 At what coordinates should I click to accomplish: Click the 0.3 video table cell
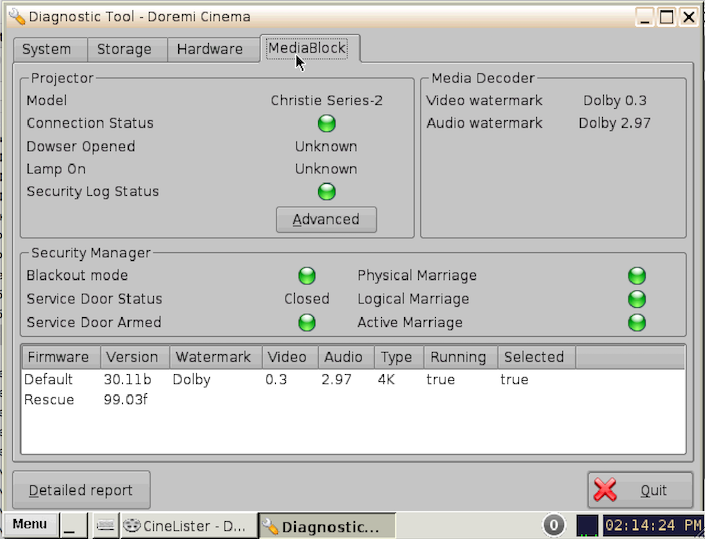[276, 379]
